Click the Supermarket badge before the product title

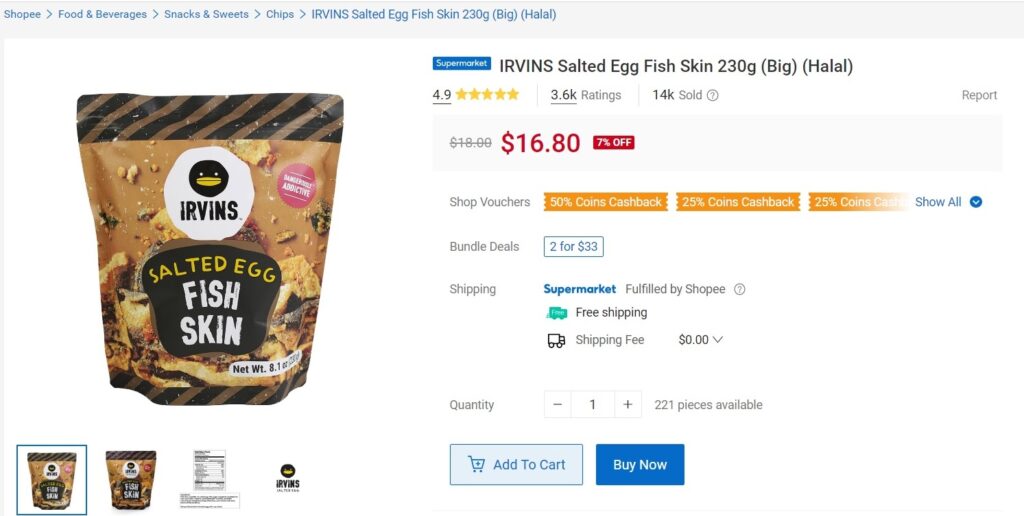tap(462, 64)
